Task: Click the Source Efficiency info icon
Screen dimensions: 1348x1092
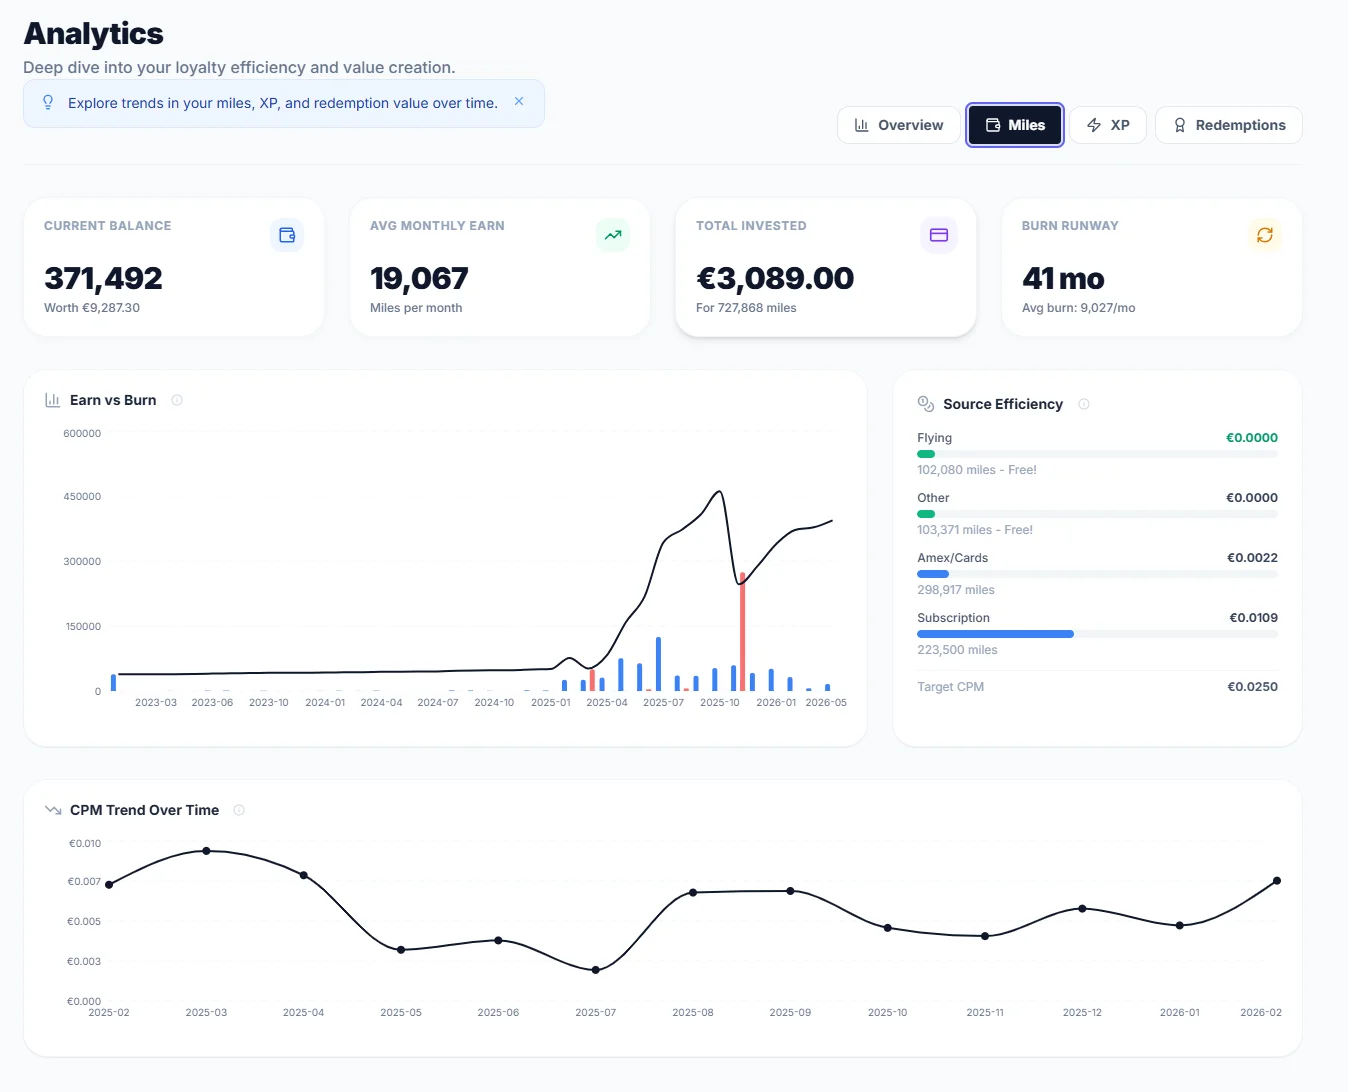Action: click(1084, 404)
